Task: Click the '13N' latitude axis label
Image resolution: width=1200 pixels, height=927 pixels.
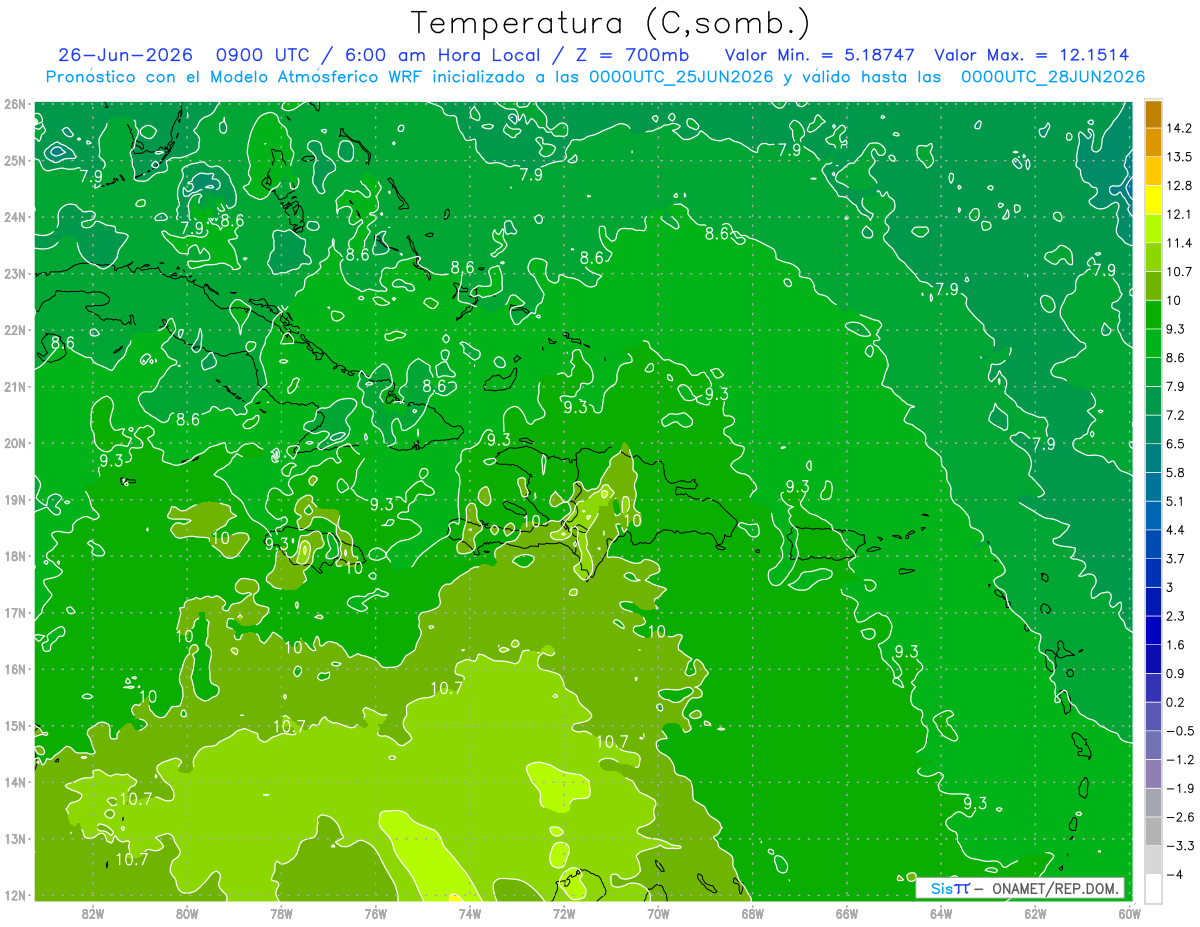Action: (x=15, y=839)
